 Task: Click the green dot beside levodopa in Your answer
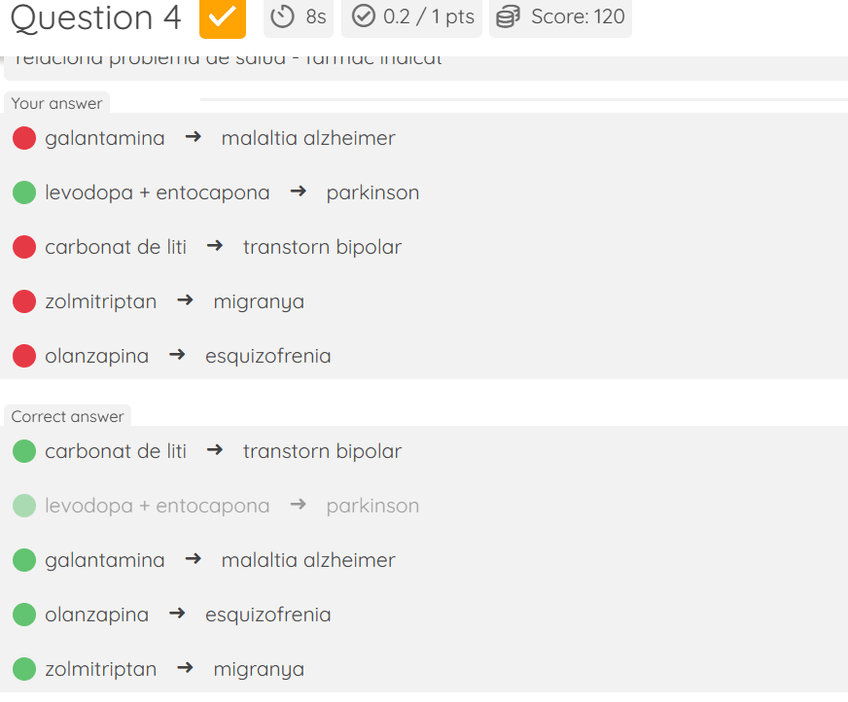(24, 192)
